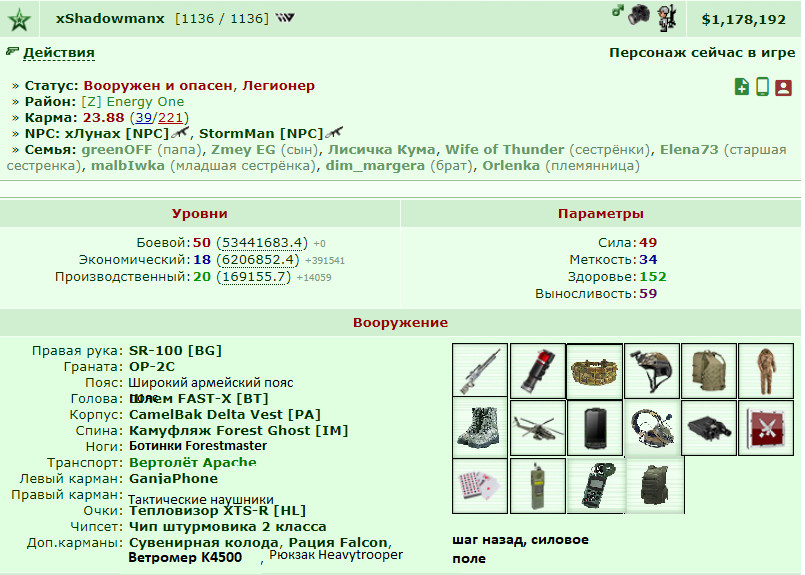Open the [Z] Energy One district link
Image resolution: width=805 pixels, height=575 pixels.
tap(132, 101)
